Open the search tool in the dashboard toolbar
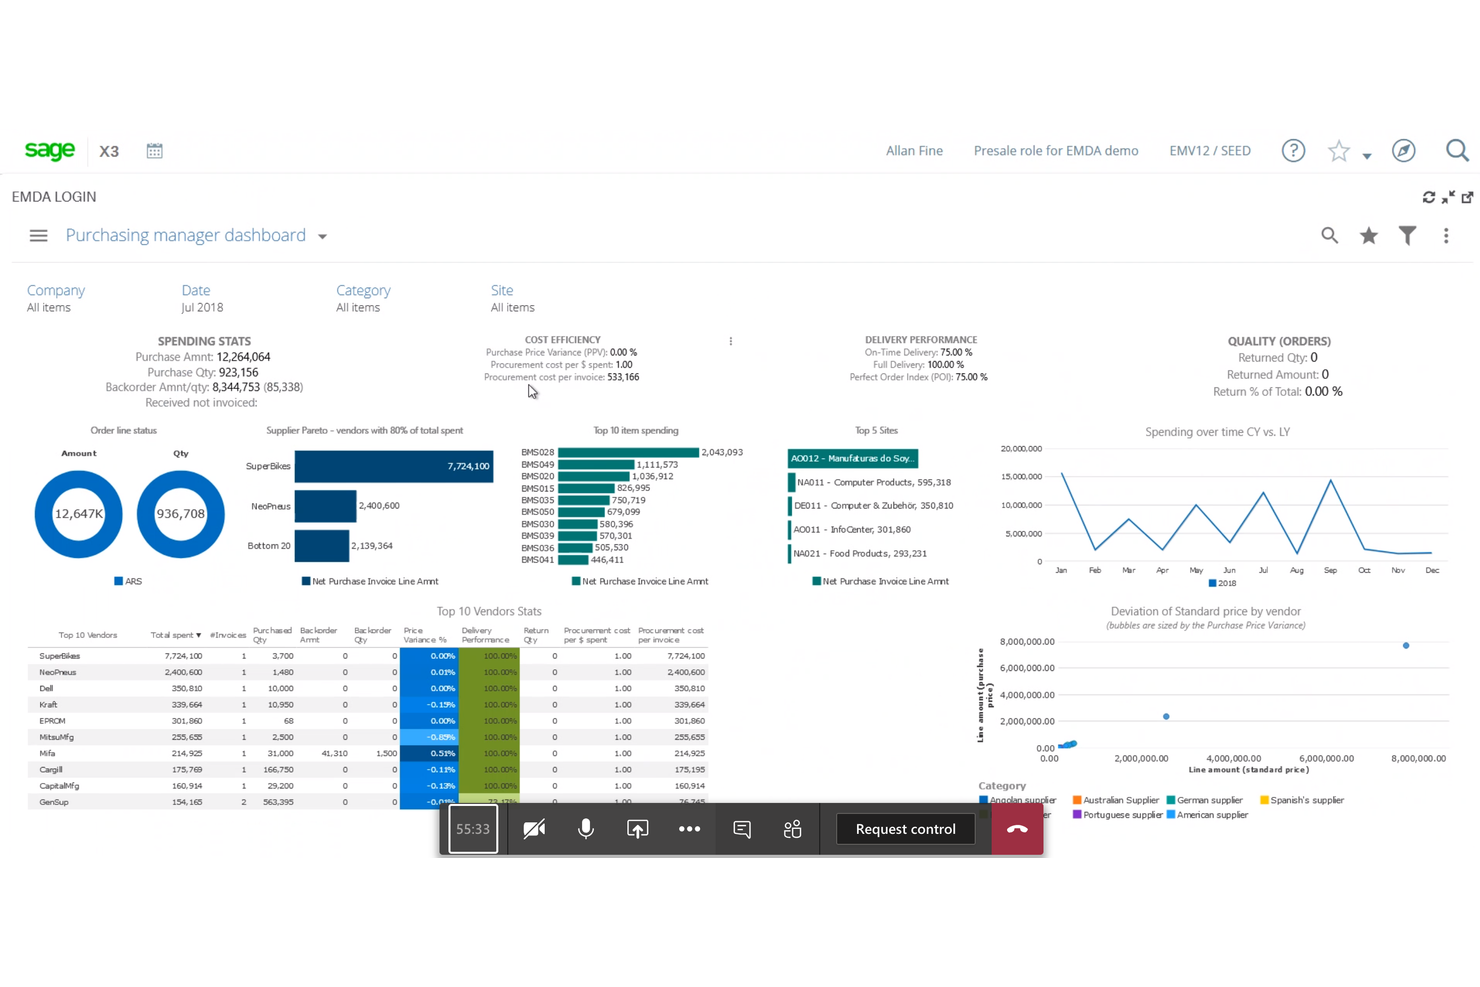This screenshot has width=1480, height=987. (1329, 235)
